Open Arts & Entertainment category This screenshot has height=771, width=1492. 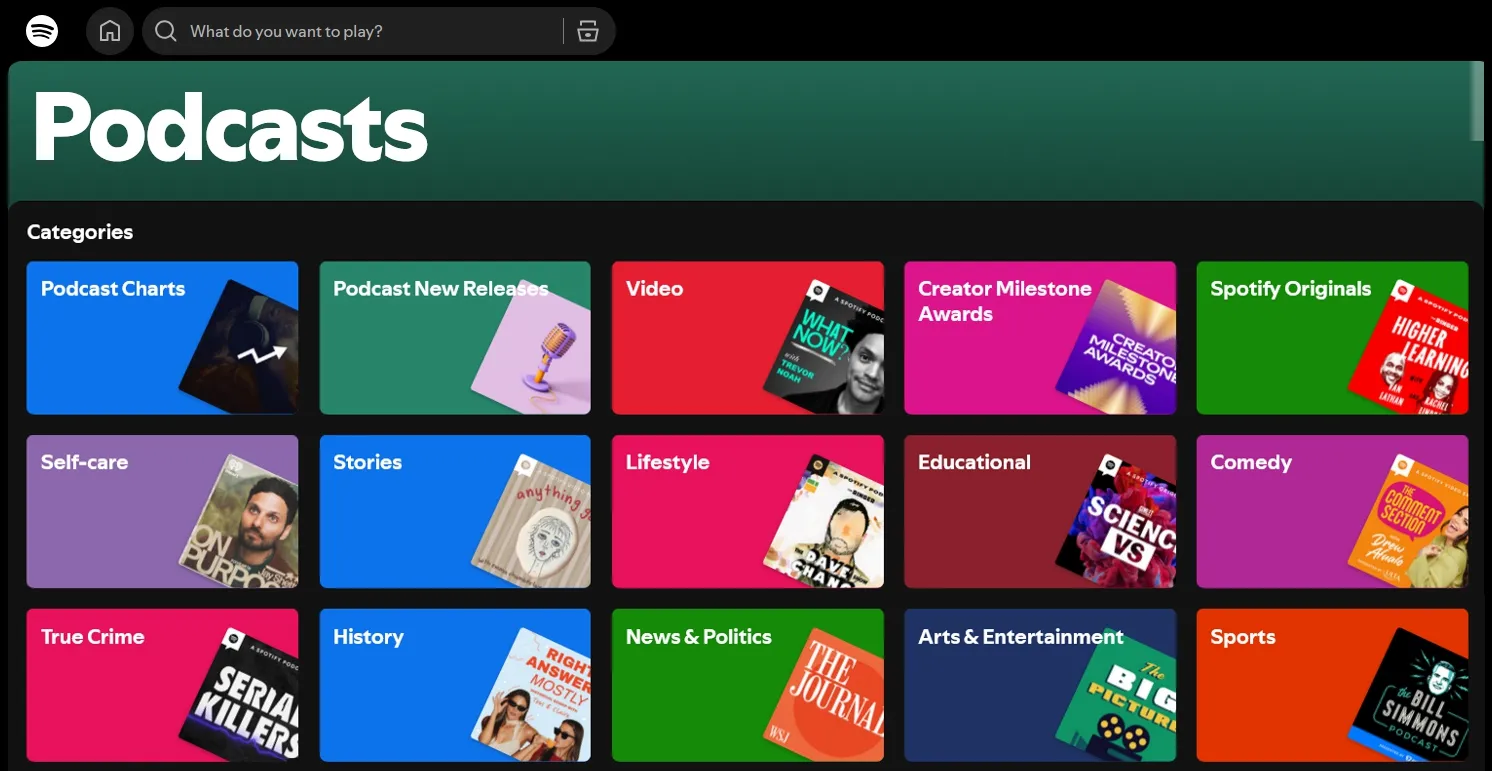[1040, 685]
